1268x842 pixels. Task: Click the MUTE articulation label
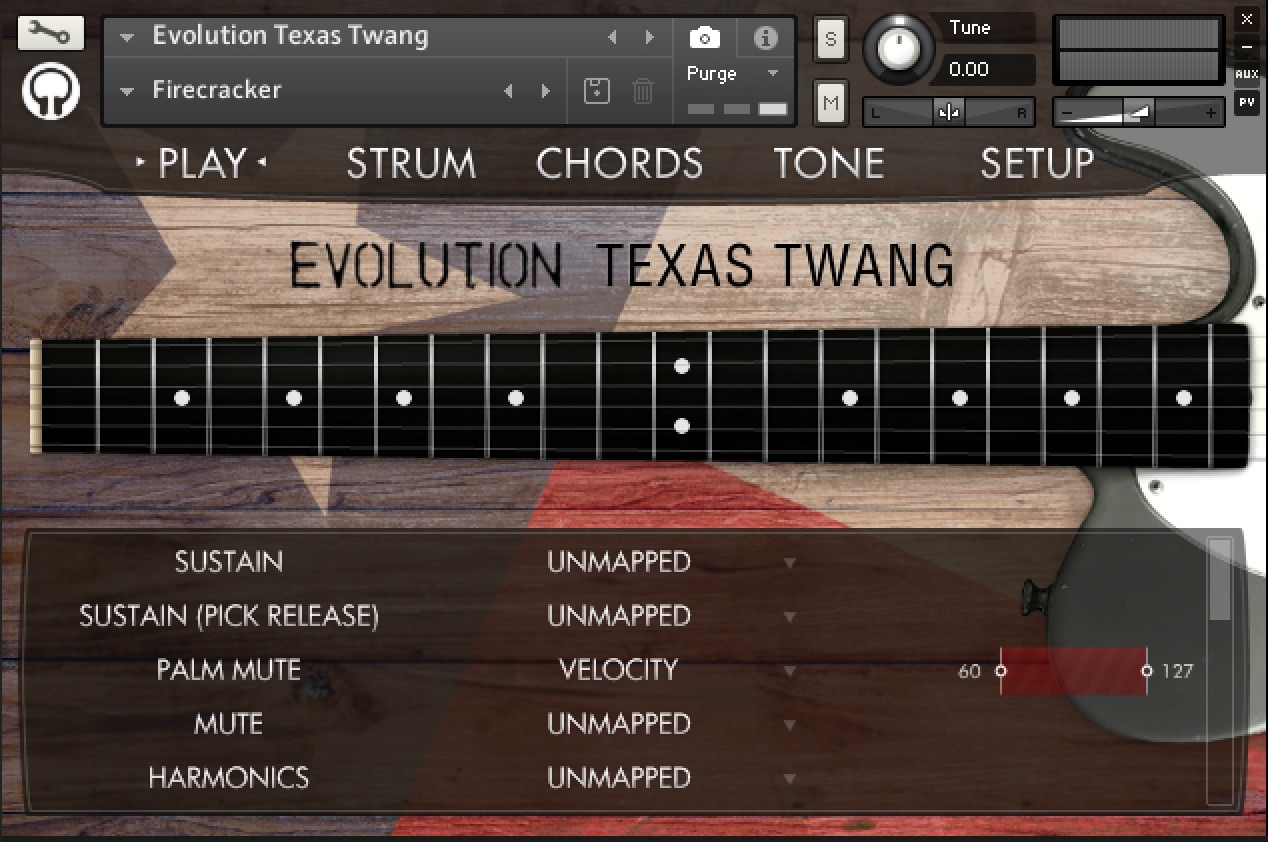pos(229,724)
